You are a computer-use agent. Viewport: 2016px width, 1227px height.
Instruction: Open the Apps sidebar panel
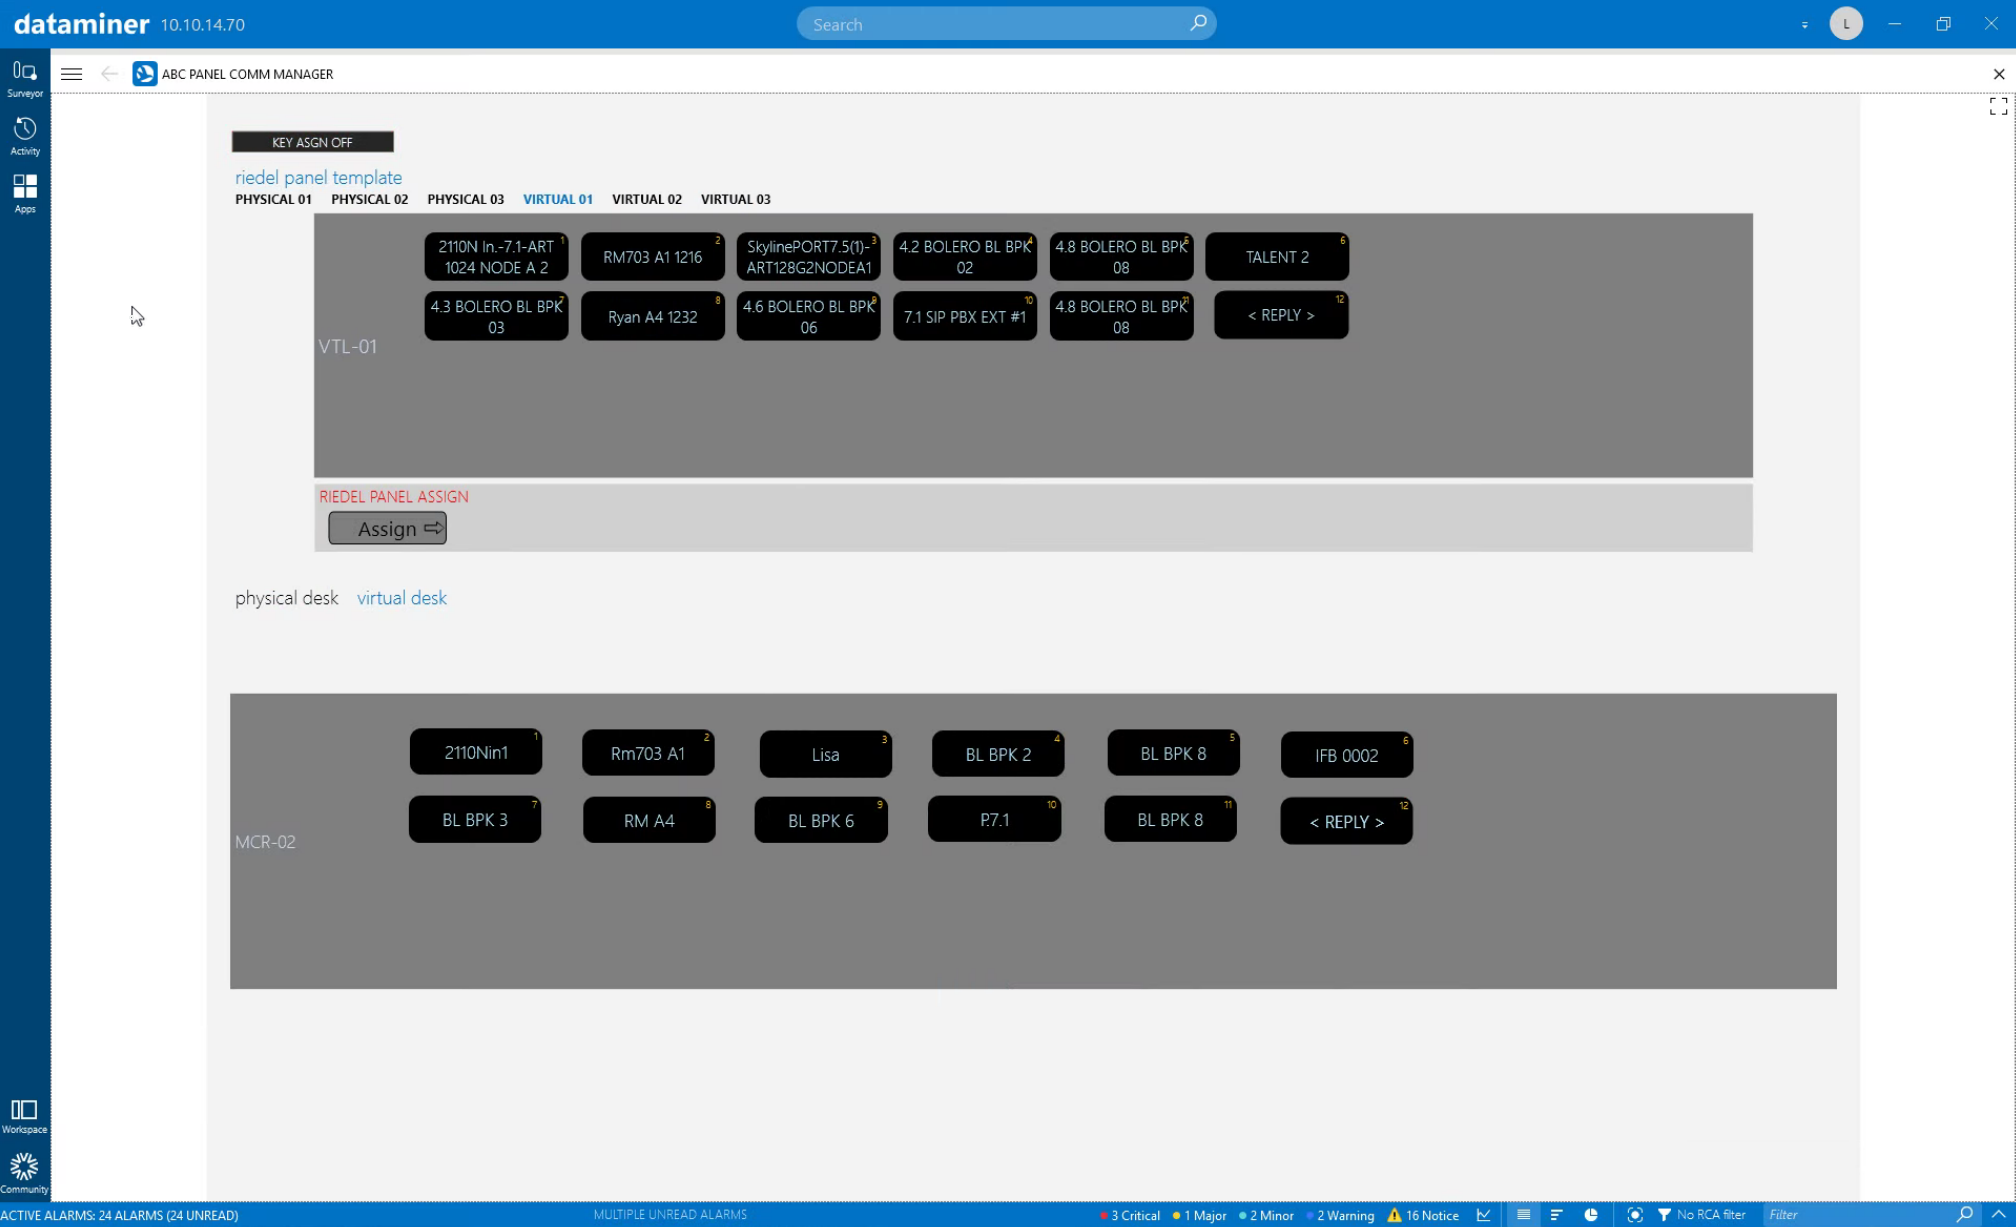tap(25, 193)
